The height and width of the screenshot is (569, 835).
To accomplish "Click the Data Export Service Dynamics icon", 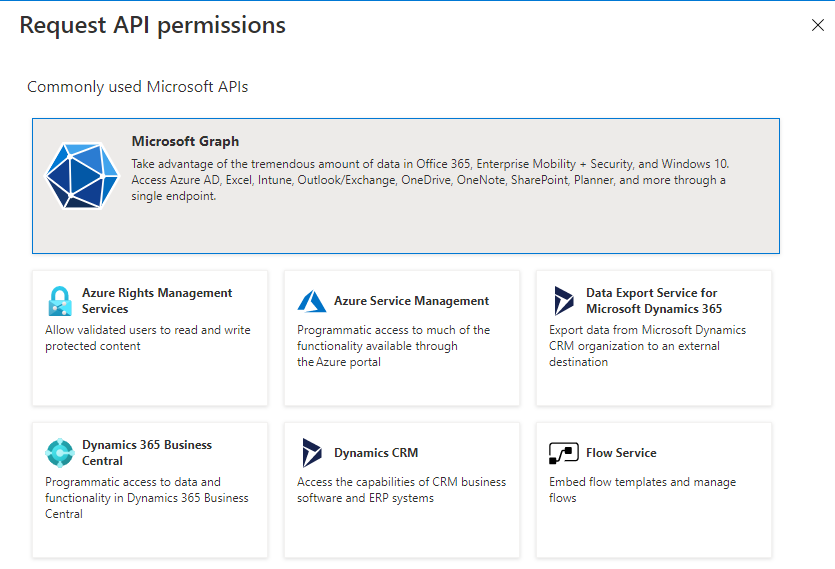I will pyautogui.click(x=563, y=300).
